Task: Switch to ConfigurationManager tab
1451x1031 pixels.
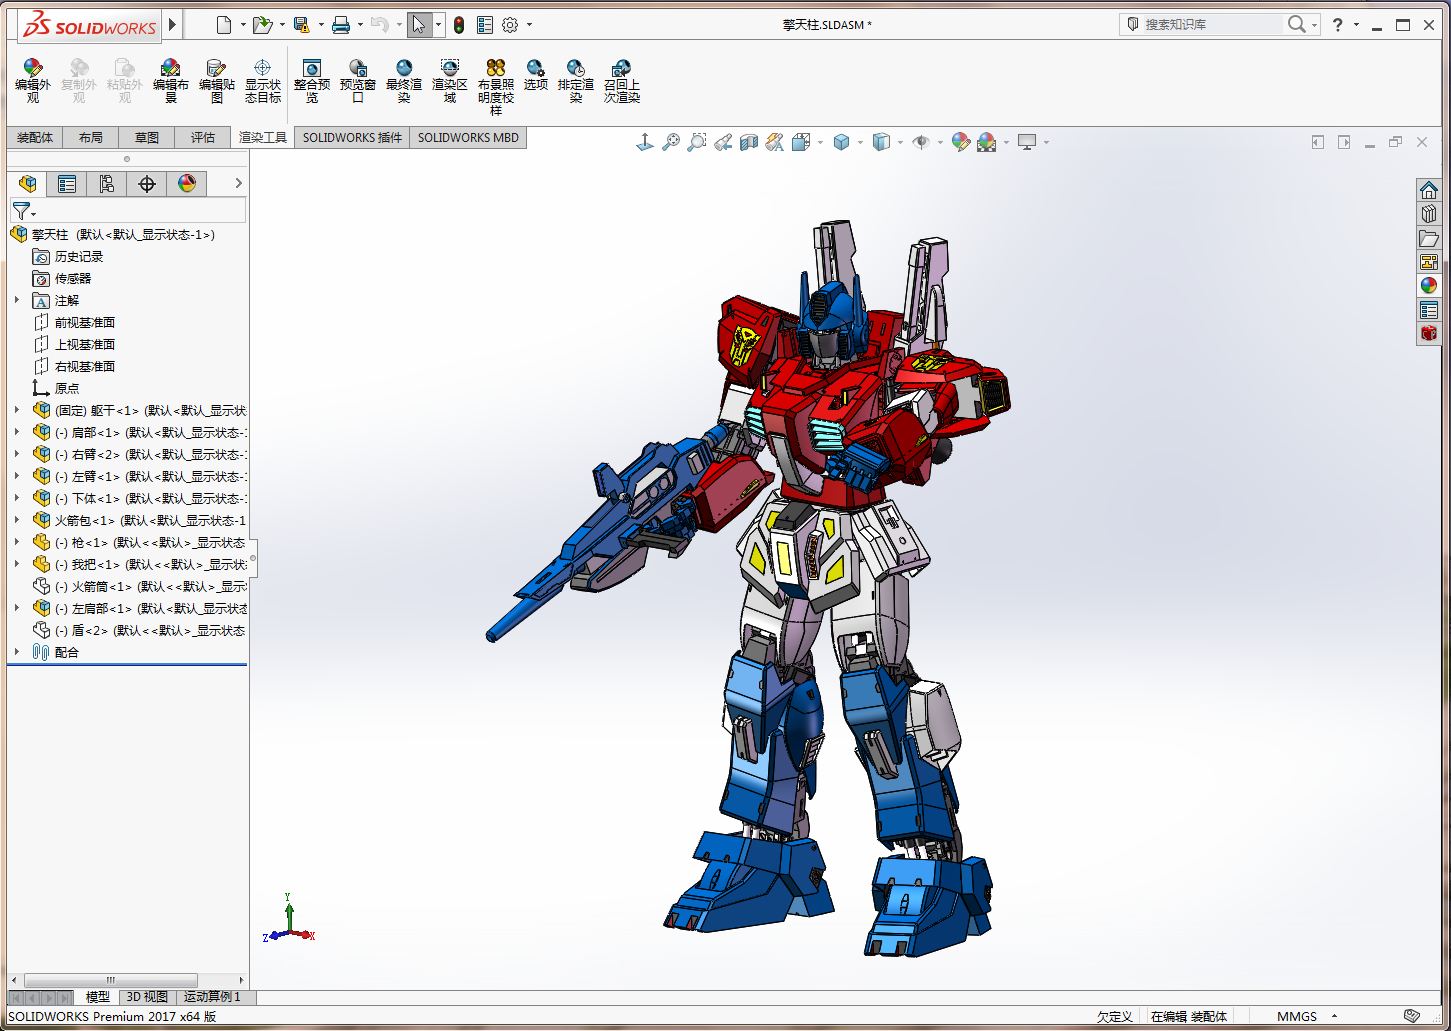Action: tap(107, 184)
